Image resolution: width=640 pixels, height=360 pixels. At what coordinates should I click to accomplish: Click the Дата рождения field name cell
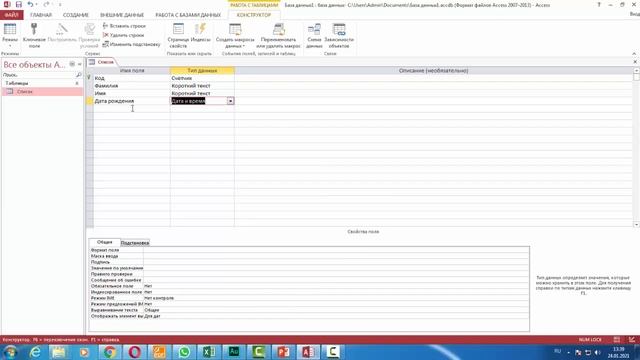coord(131,101)
